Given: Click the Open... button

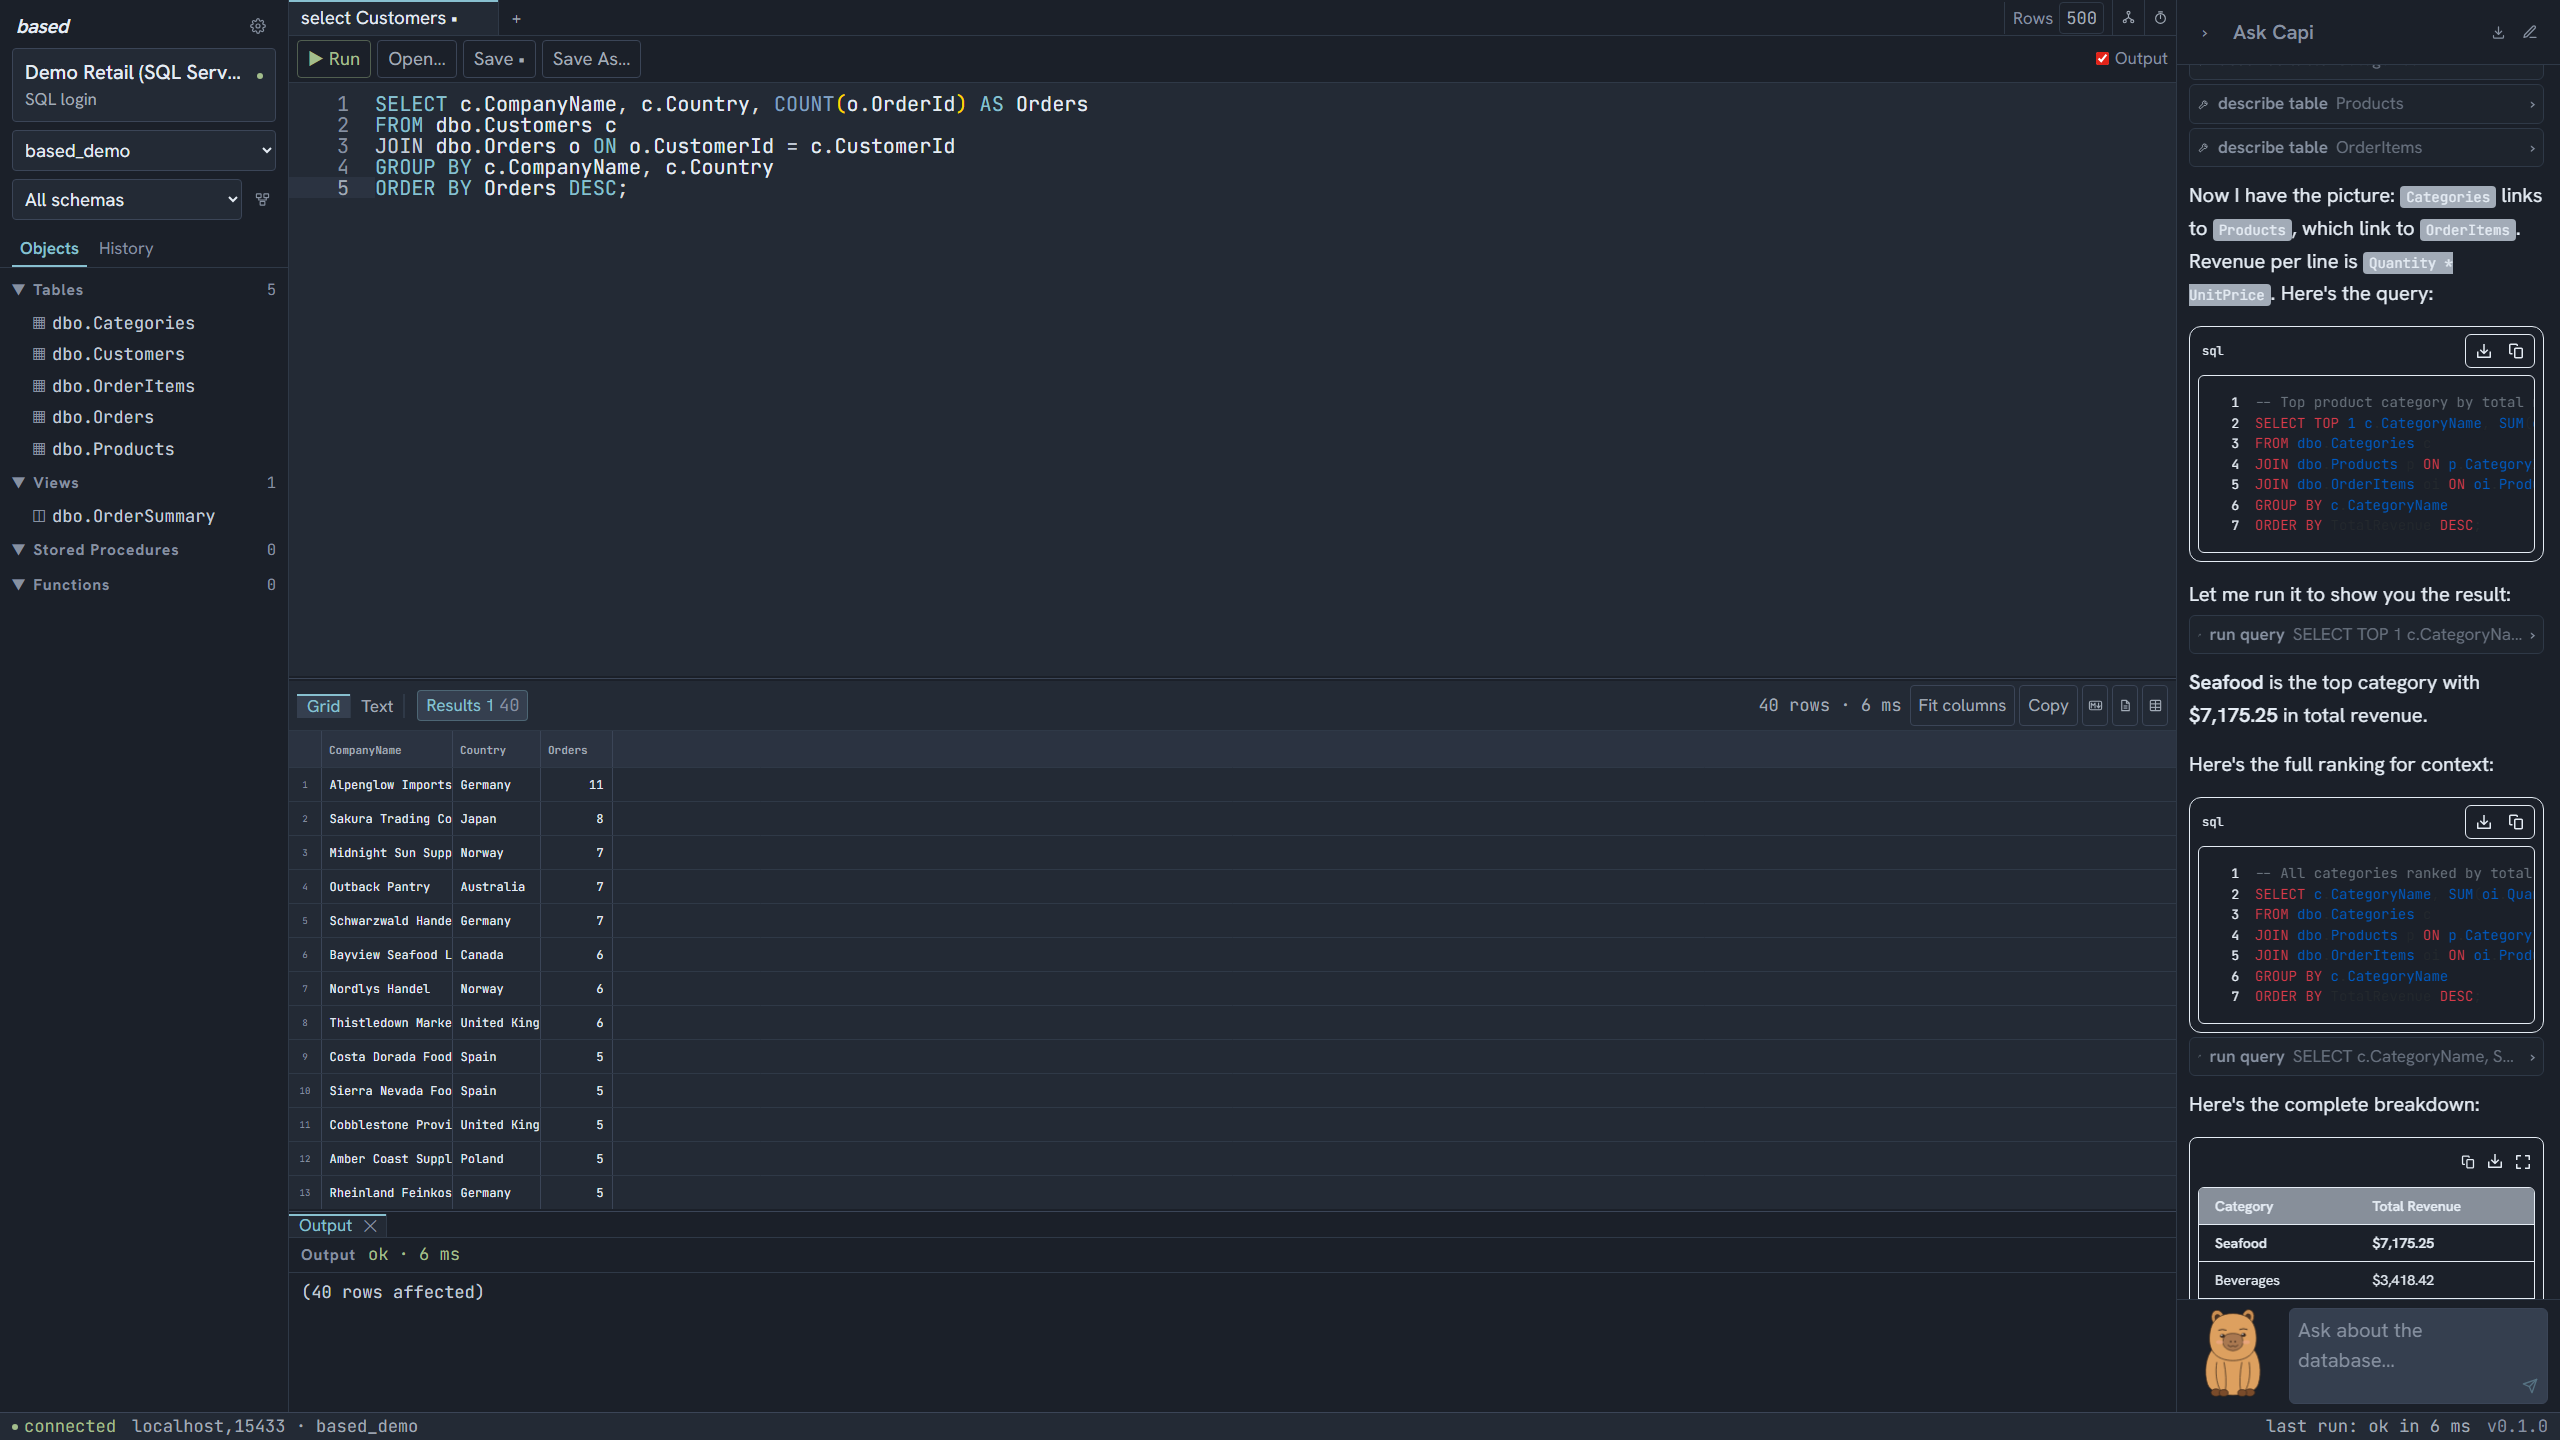Looking at the screenshot, I should [x=417, y=59].
